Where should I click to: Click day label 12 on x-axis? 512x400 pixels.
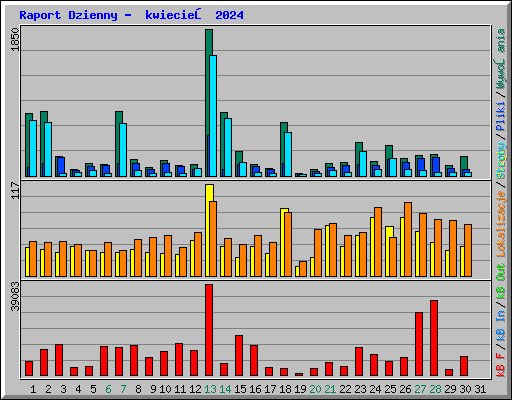pos(195,389)
